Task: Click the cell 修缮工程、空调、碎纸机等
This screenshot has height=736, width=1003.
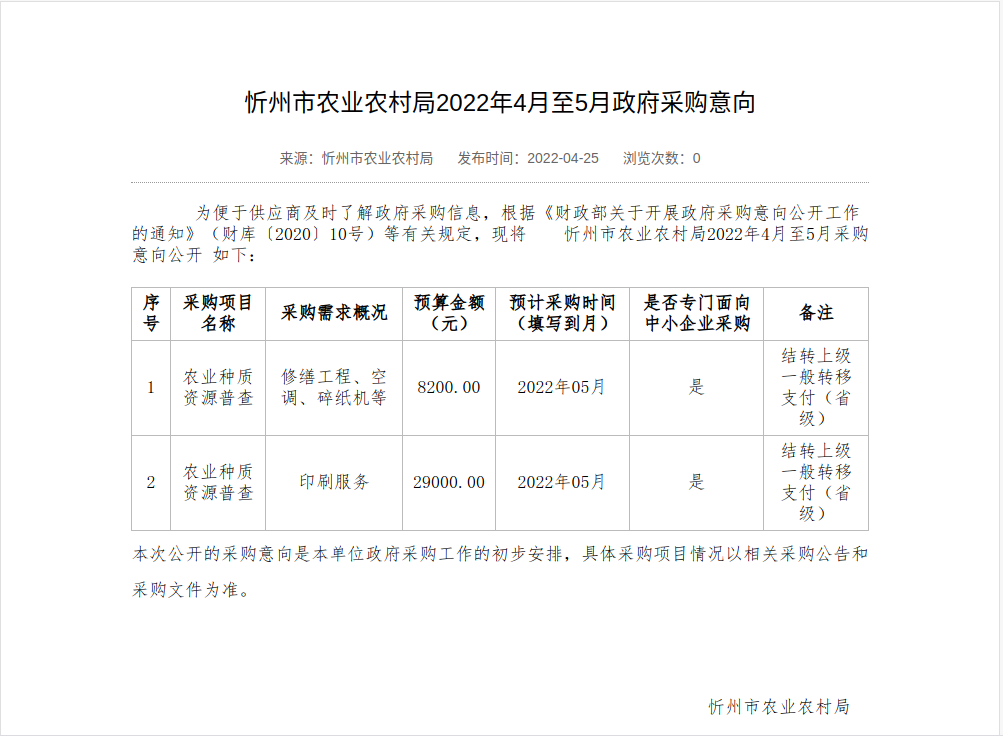Action: 334,388
